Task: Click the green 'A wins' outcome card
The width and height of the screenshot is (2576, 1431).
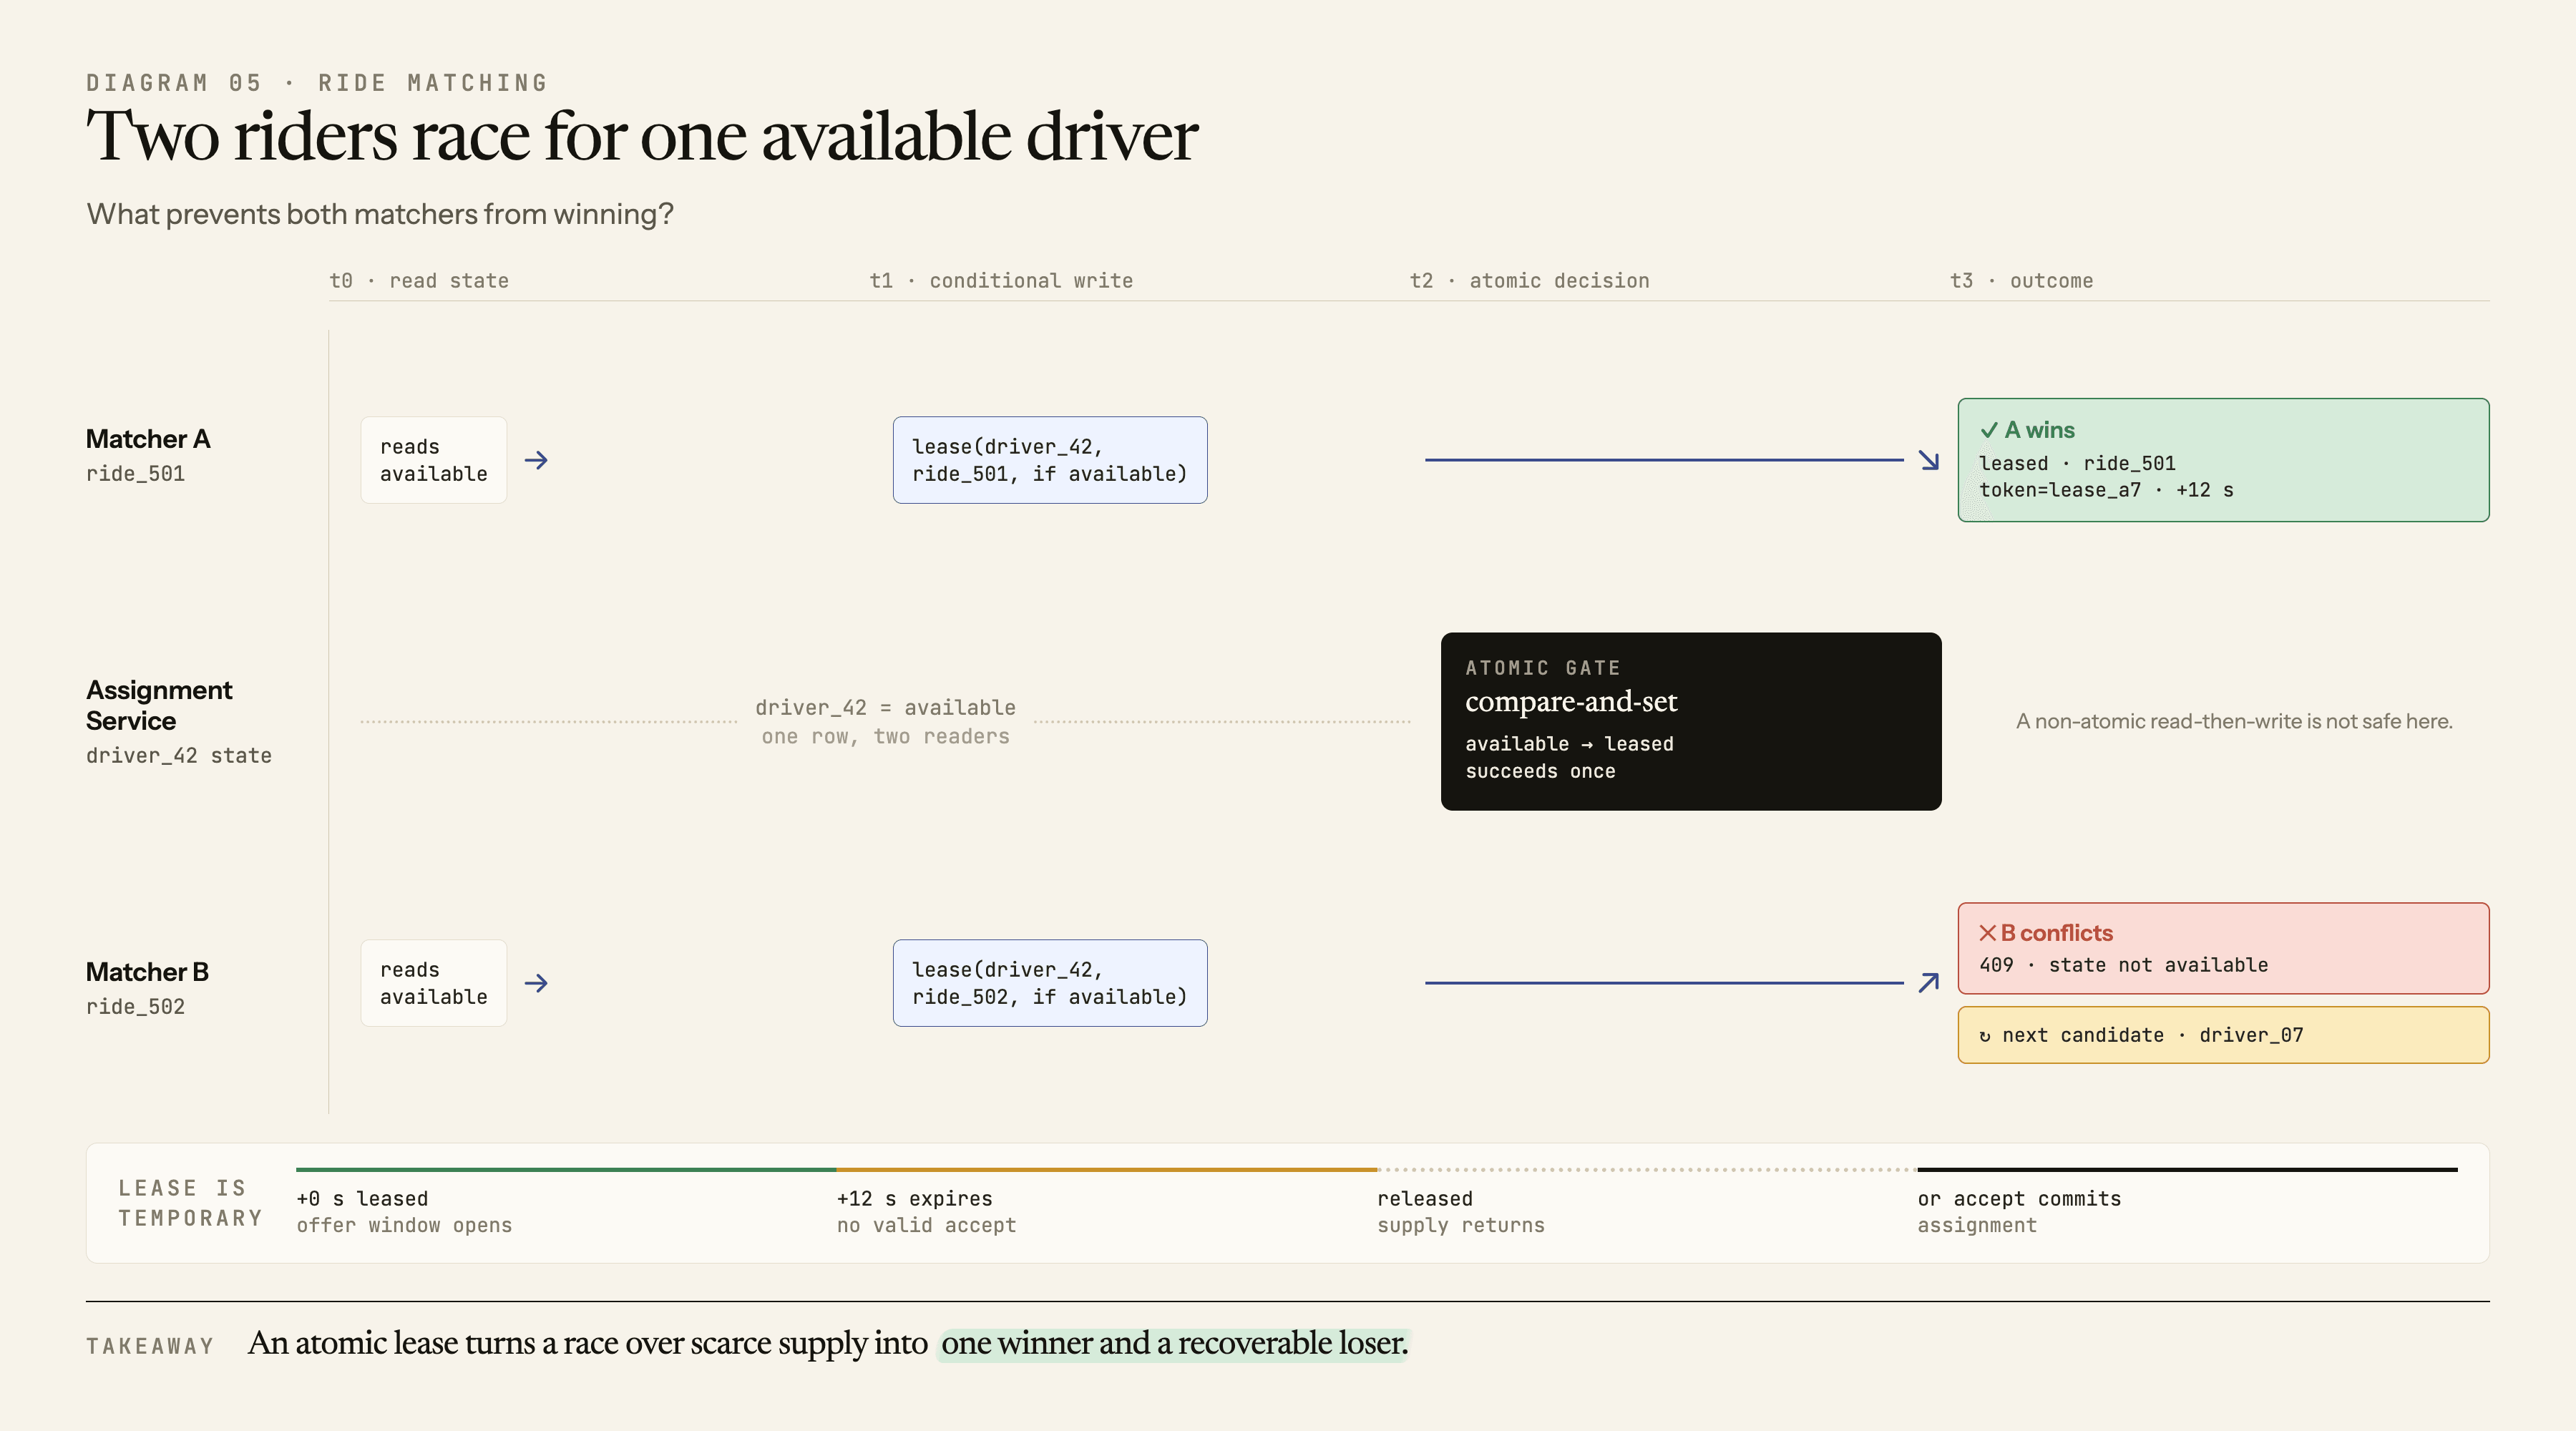Action: pyautogui.click(x=2223, y=460)
